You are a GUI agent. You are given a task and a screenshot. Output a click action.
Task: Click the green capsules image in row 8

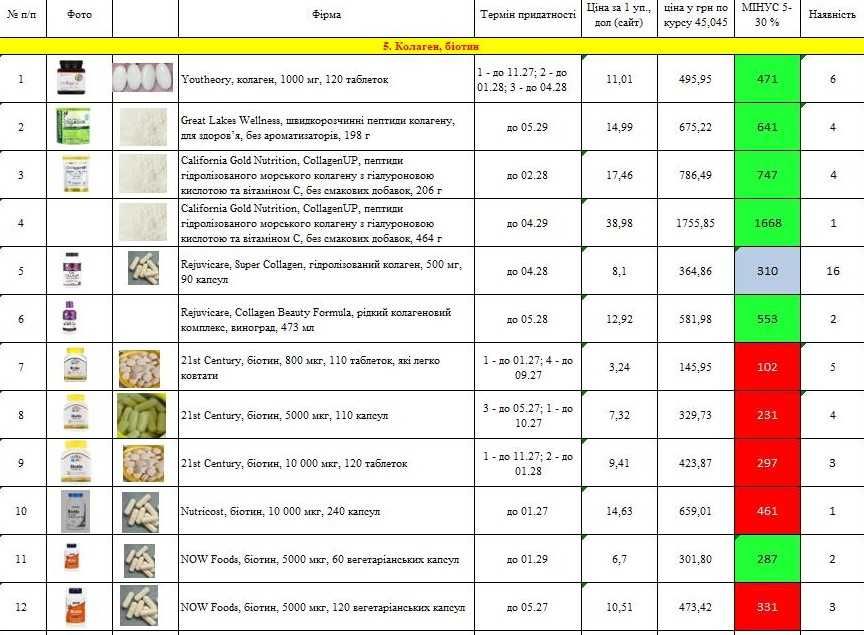(x=141, y=416)
